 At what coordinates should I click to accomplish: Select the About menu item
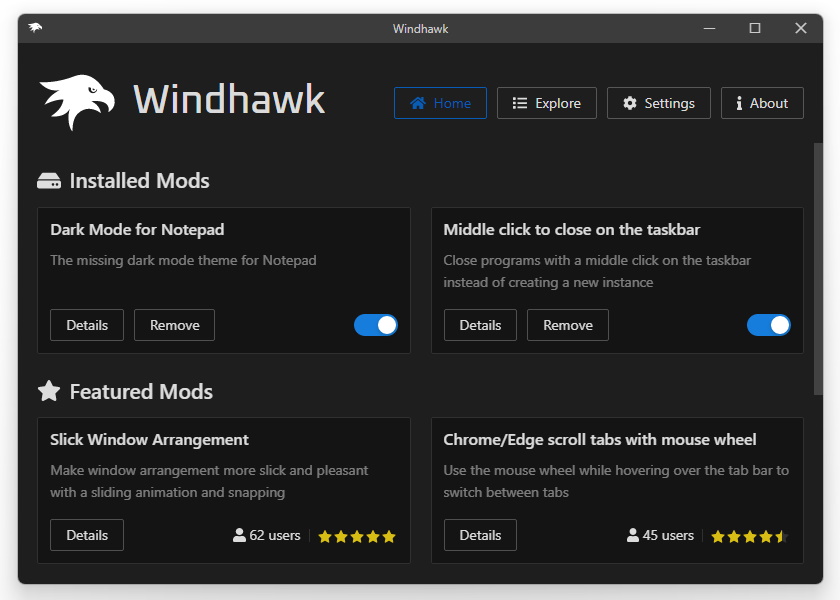pyautogui.click(x=762, y=102)
